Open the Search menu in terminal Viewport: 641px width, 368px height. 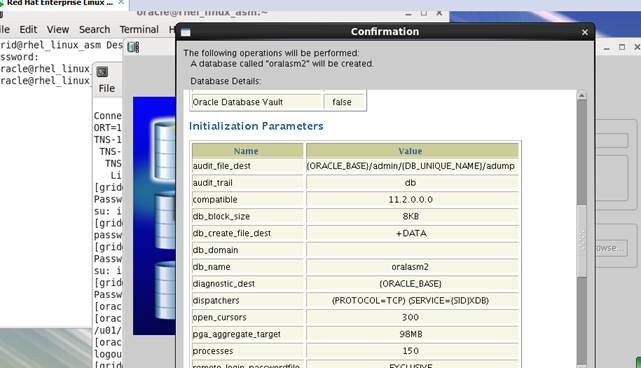tap(94, 29)
